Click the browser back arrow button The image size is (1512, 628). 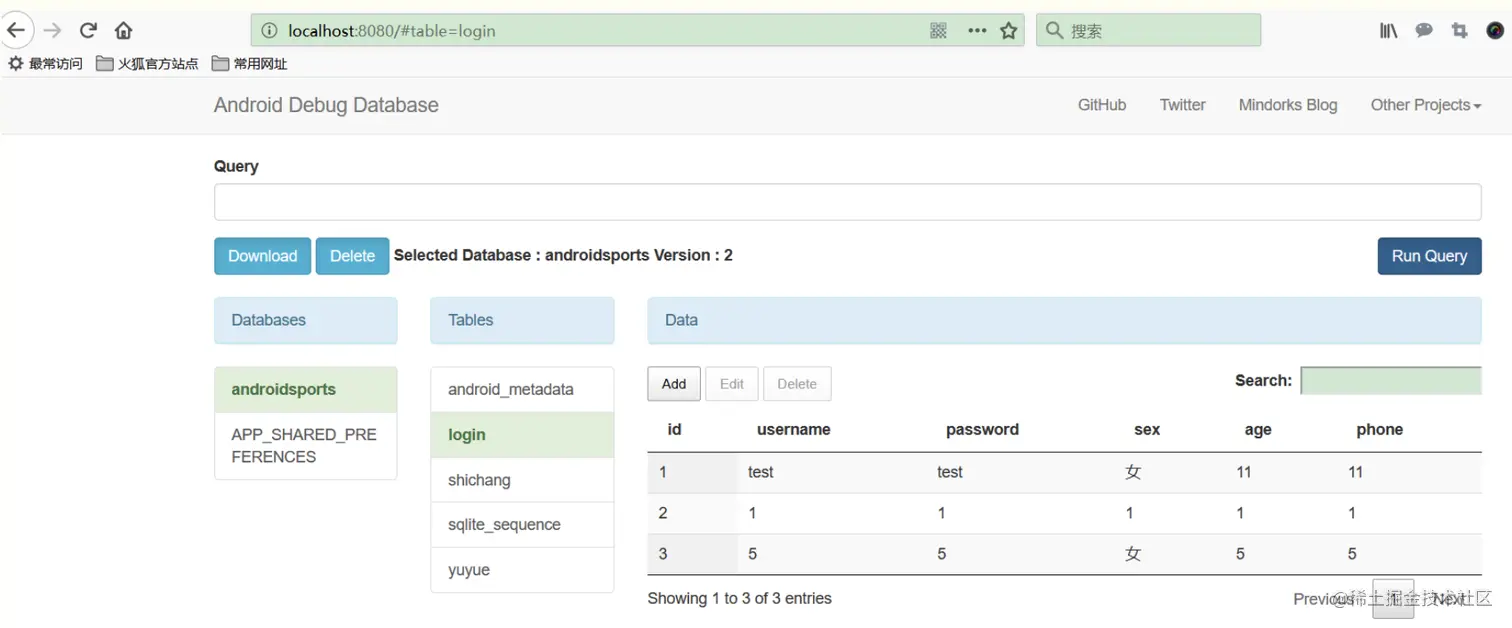(16, 30)
